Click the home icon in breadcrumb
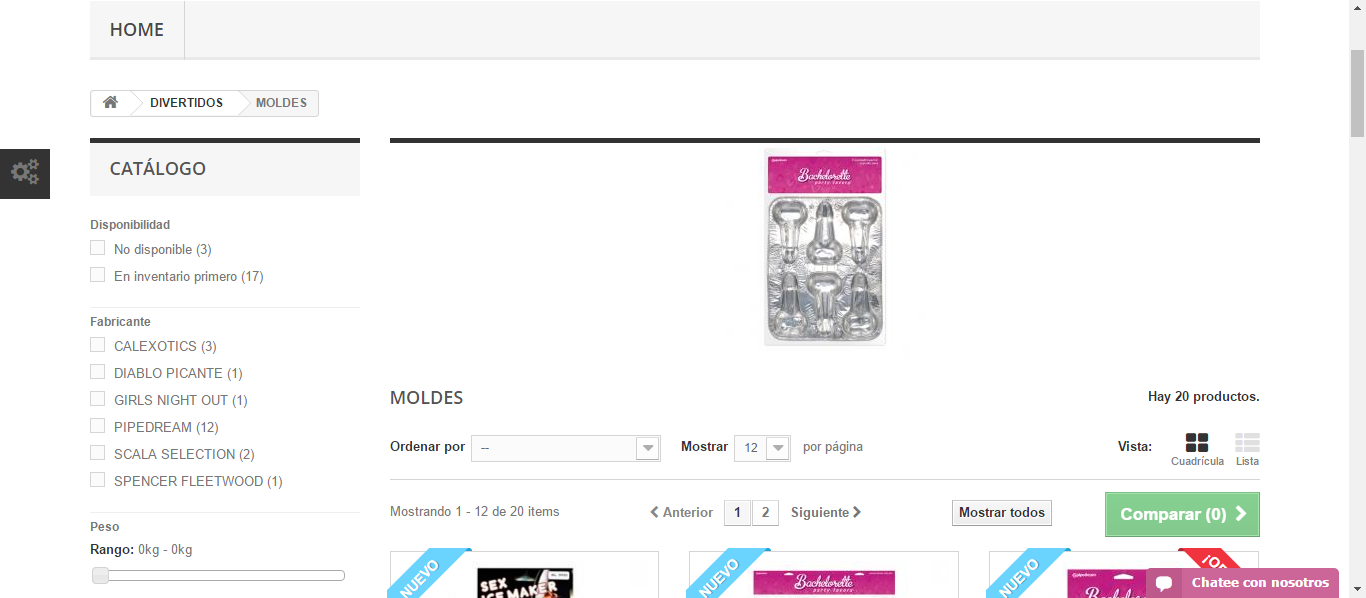1366x598 pixels. tap(110, 103)
